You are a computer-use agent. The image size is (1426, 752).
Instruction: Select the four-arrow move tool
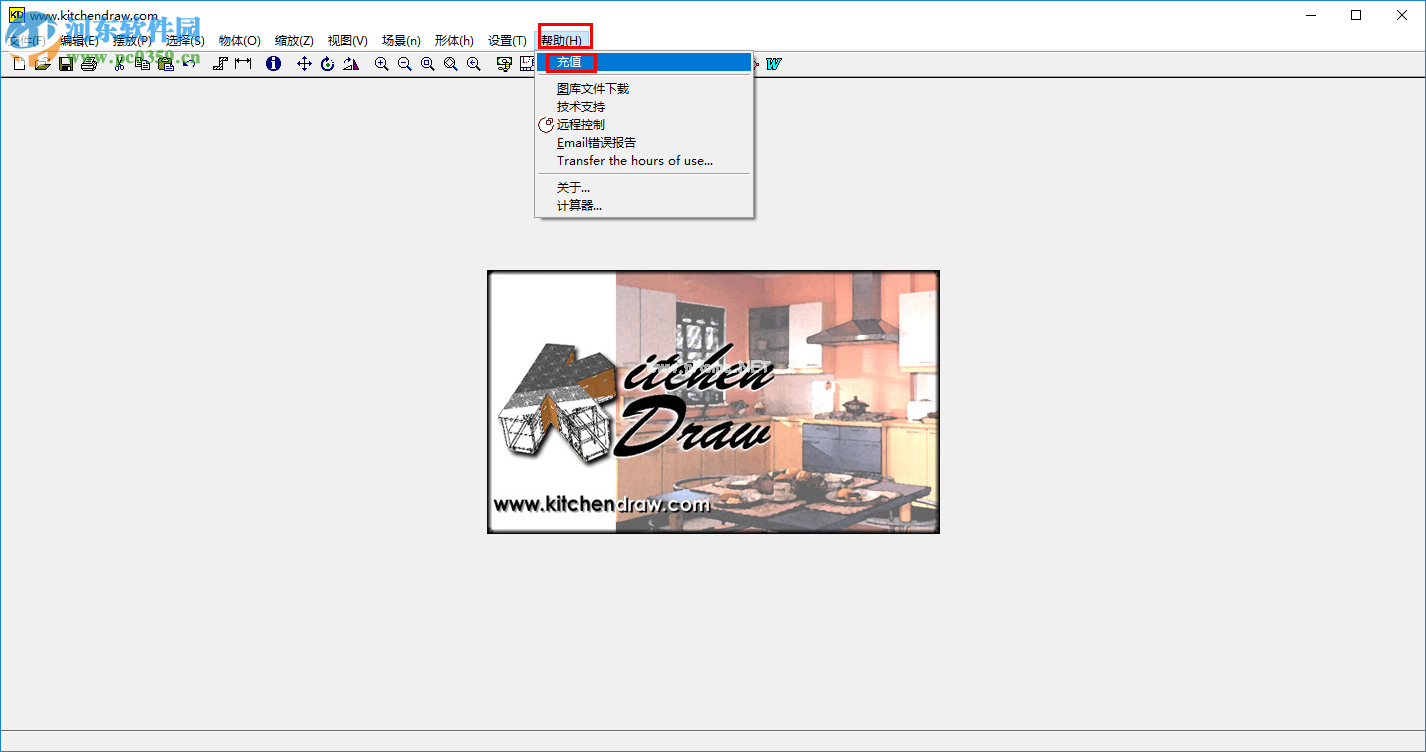pos(304,64)
